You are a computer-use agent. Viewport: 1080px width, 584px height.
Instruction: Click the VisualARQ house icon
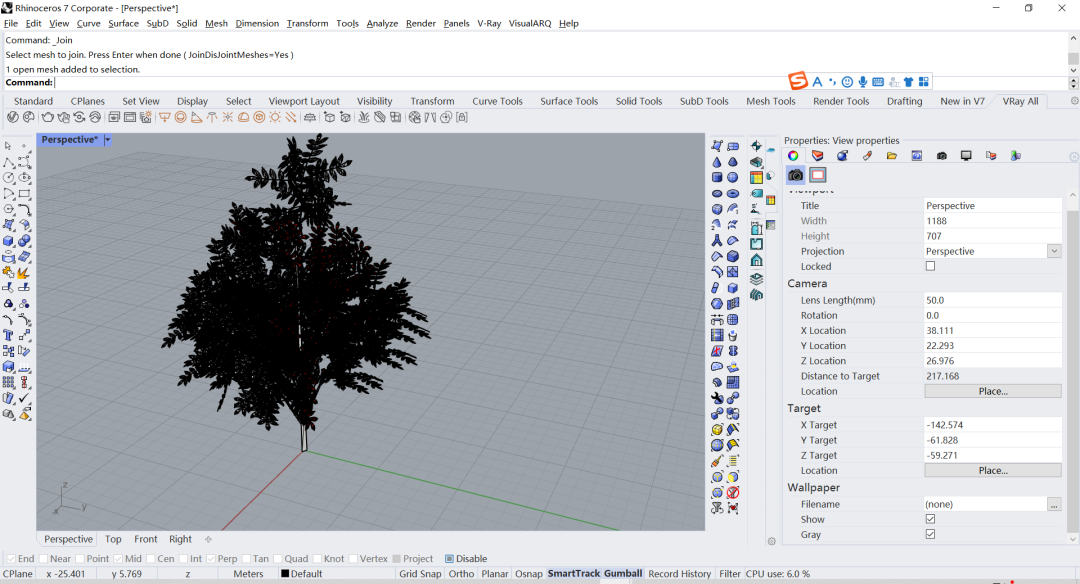[x=756, y=260]
